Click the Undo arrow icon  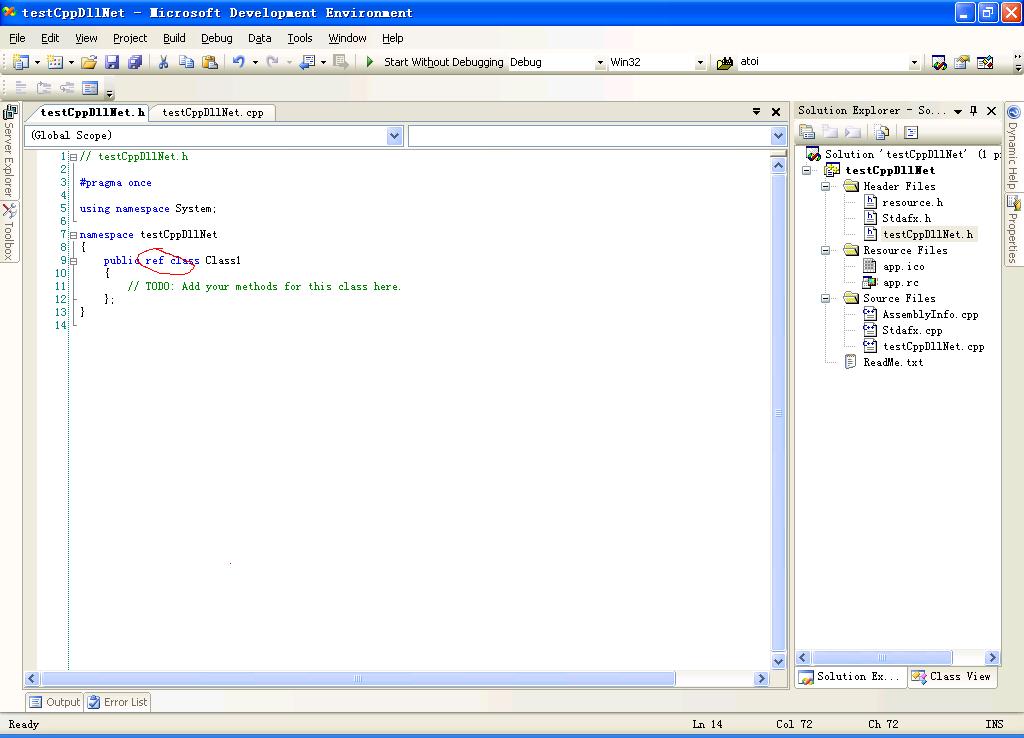238,62
